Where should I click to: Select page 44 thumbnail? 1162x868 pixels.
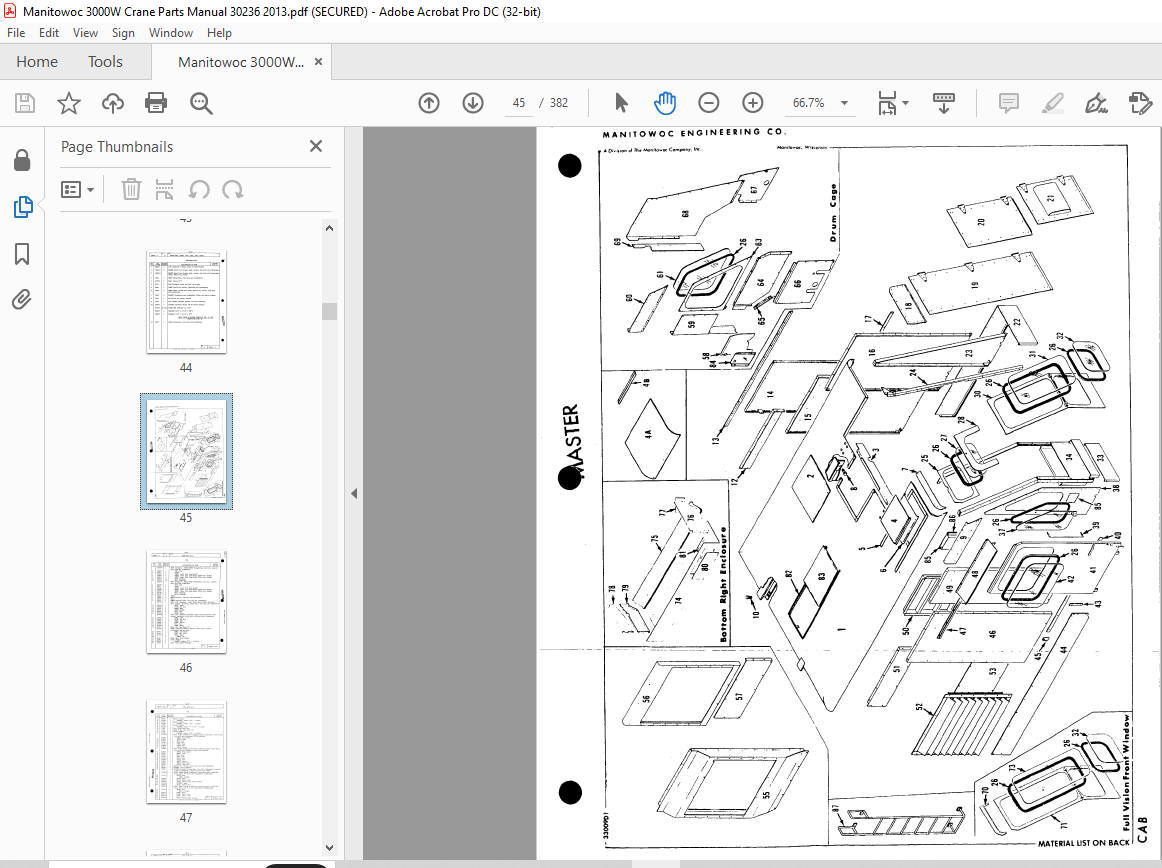click(x=186, y=302)
